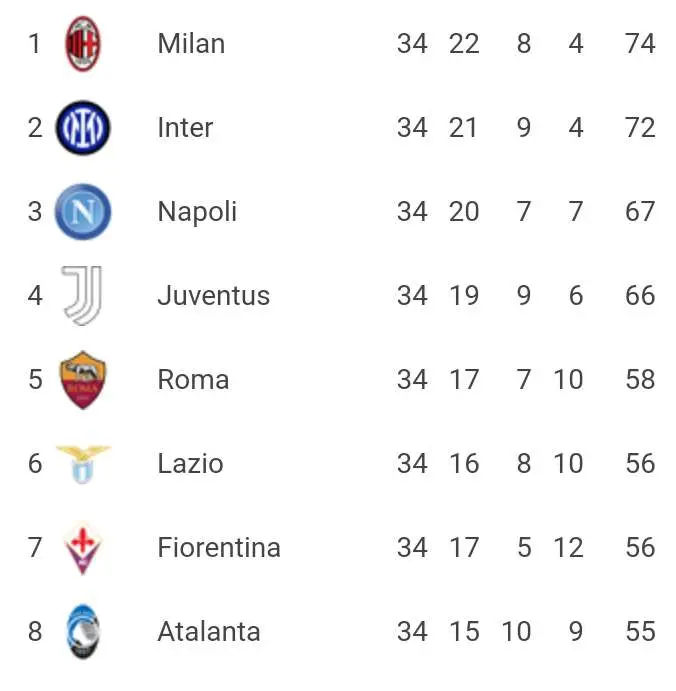
Task: Select the Juventus team name
Action: 214,295
